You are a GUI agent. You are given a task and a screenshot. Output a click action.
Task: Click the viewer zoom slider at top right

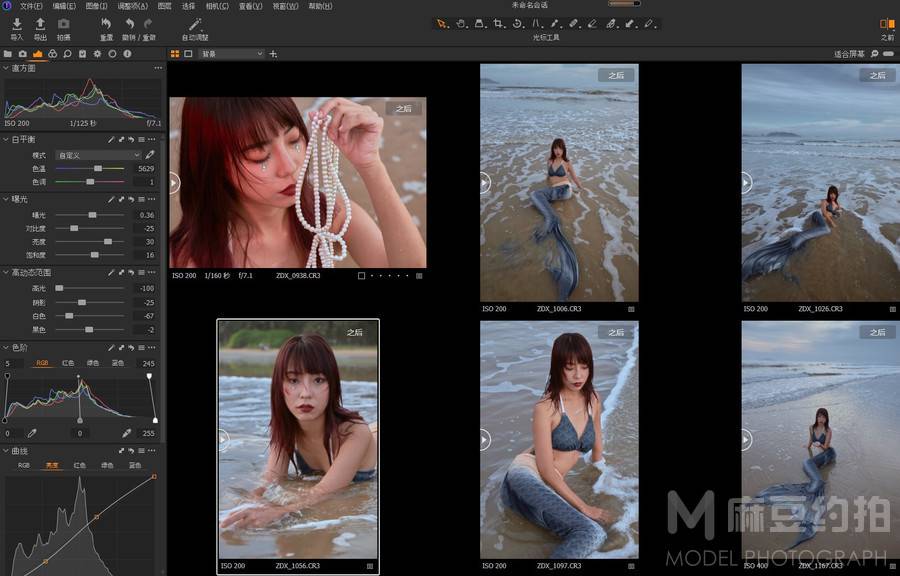click(x=889, y=54)
